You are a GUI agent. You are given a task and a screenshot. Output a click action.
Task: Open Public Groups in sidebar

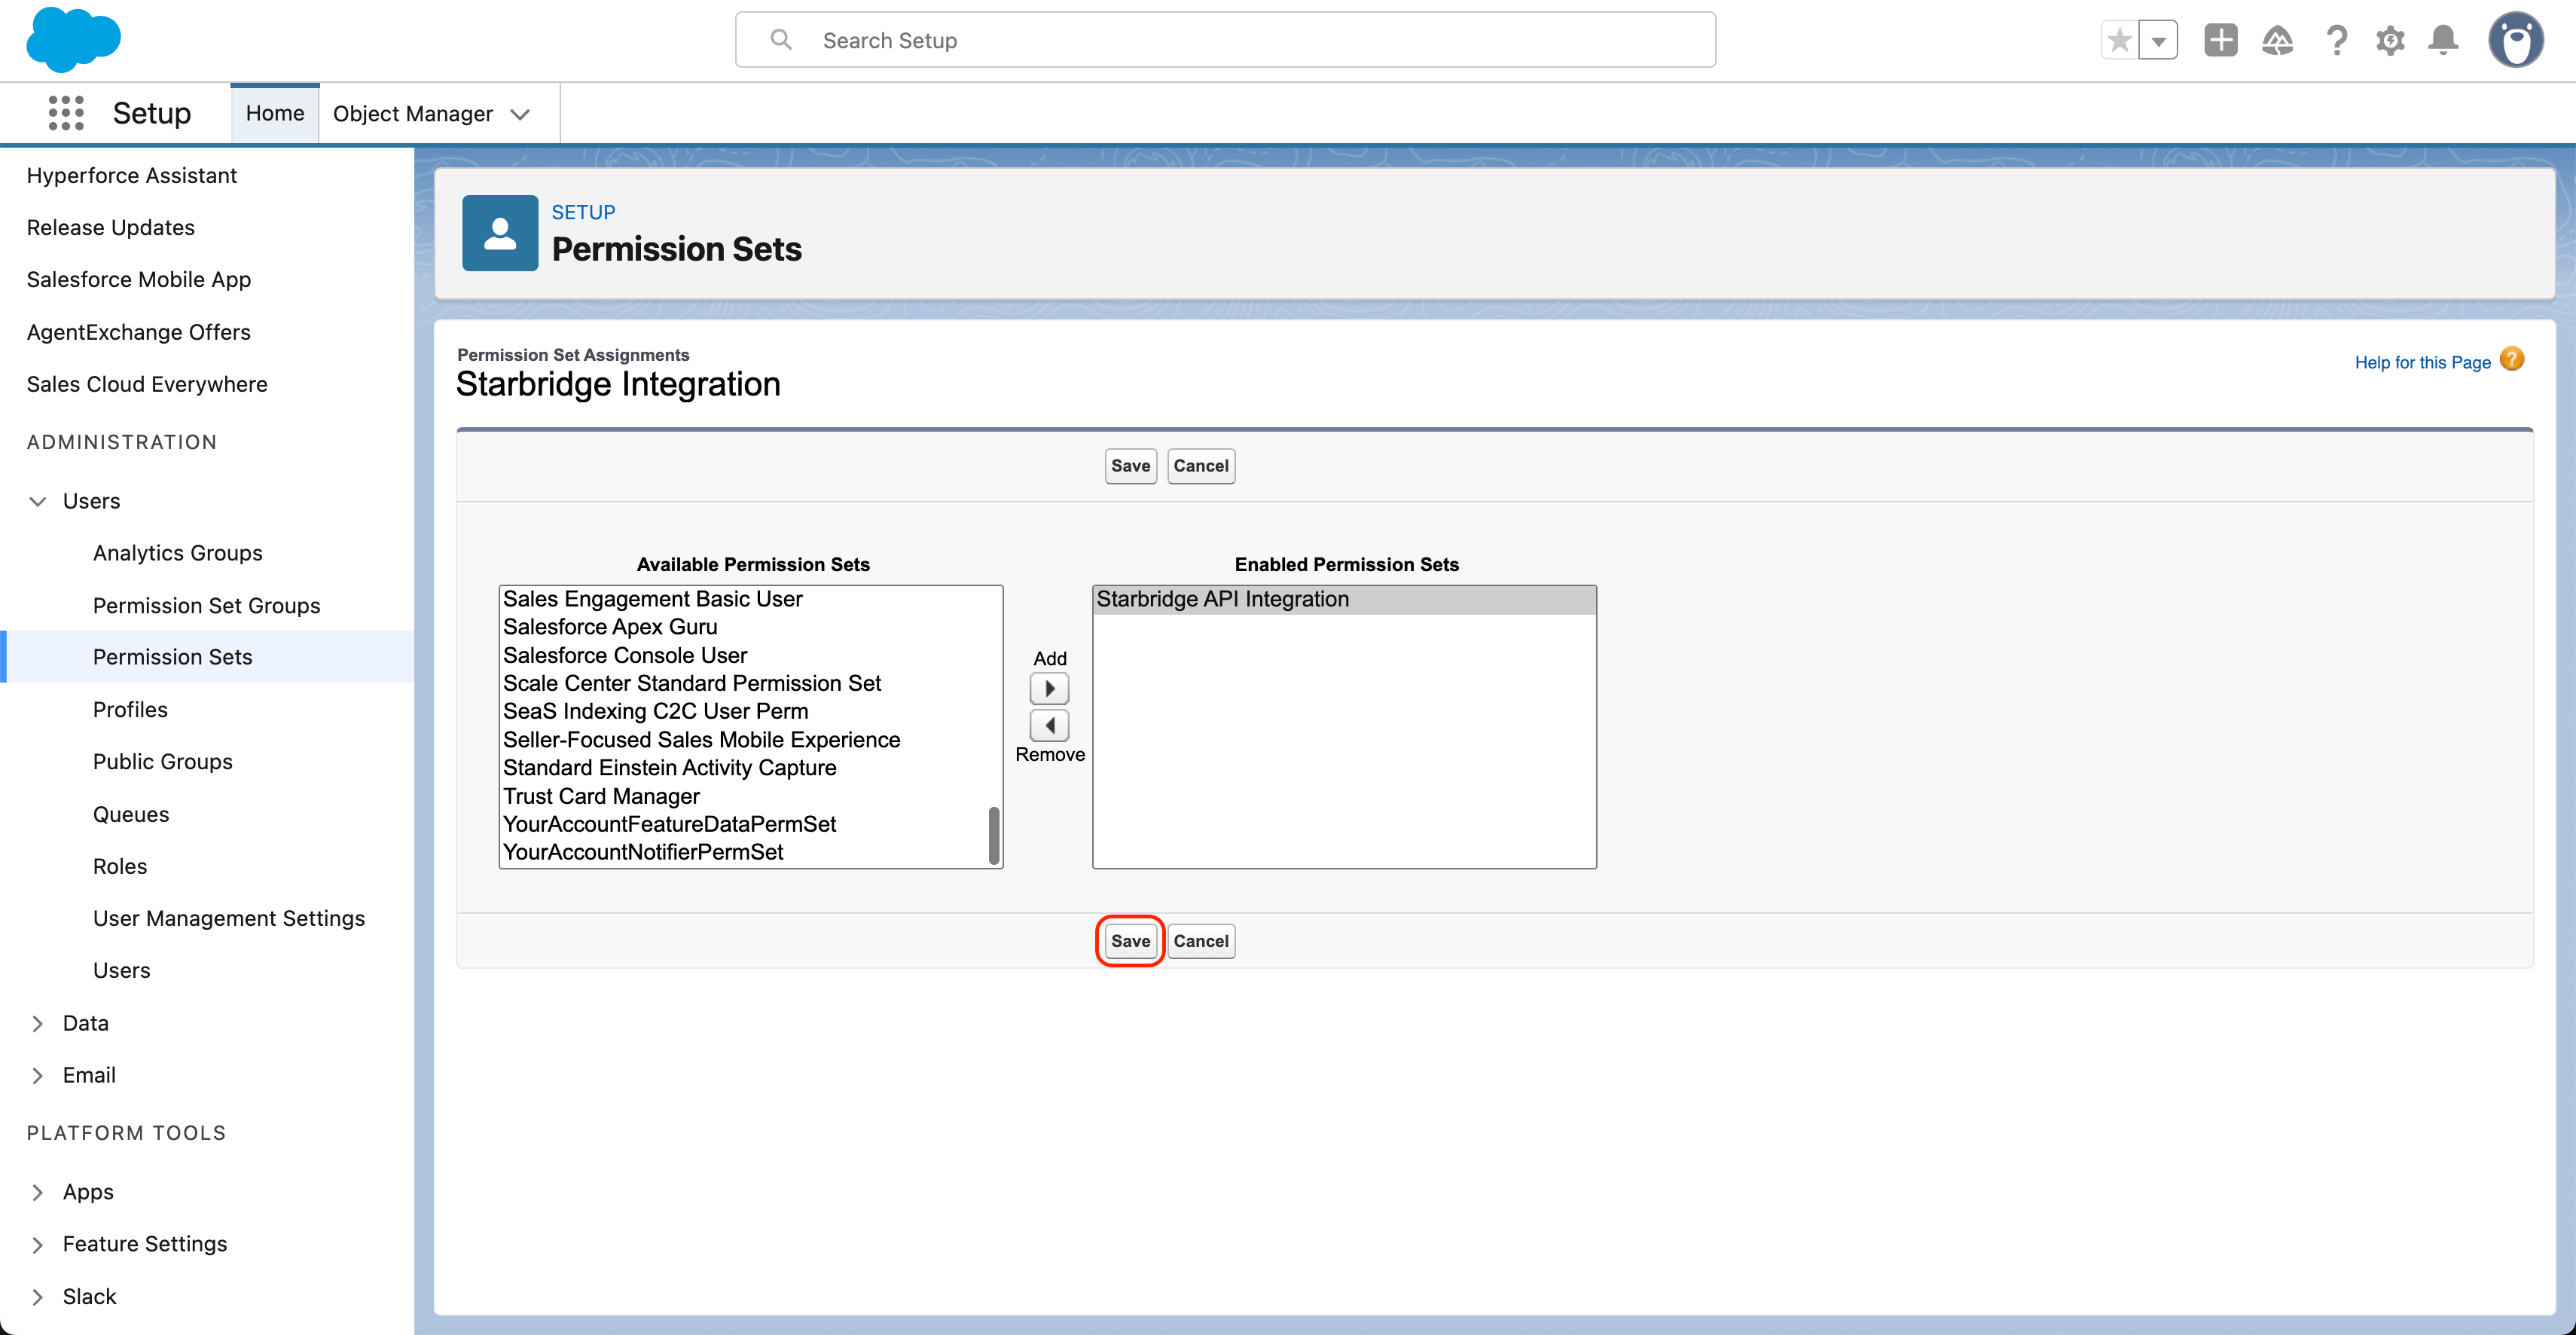(x=163, y=761)
